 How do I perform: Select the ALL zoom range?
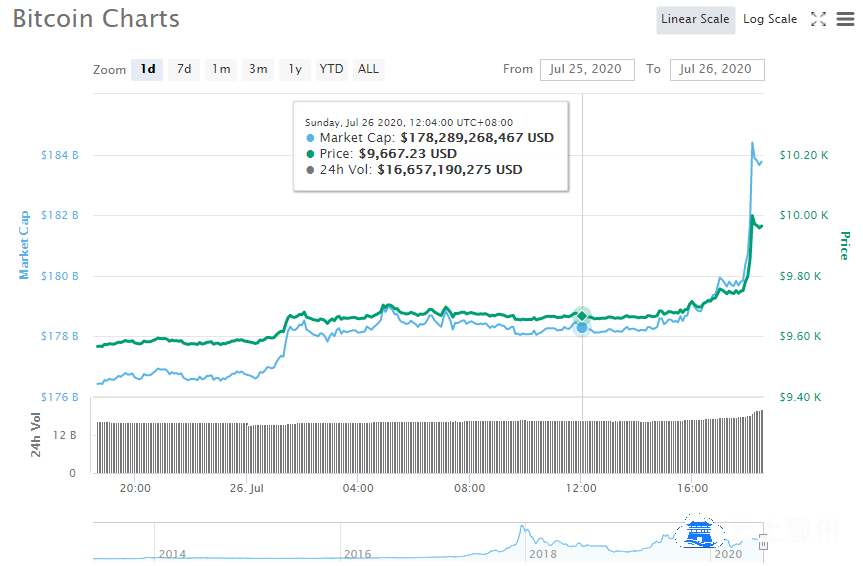[368, 69]
